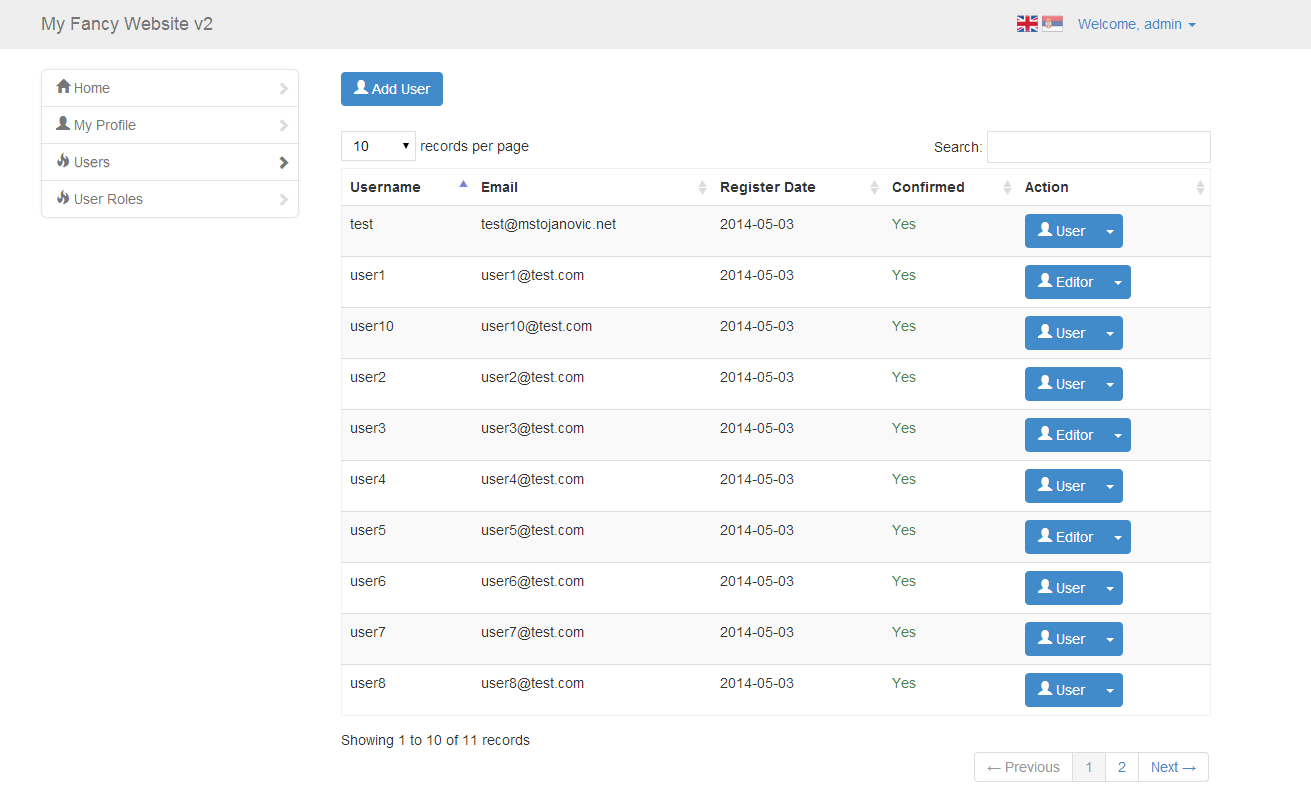Expand the Users sidebar item via its chevron

(x=282, y=162)
